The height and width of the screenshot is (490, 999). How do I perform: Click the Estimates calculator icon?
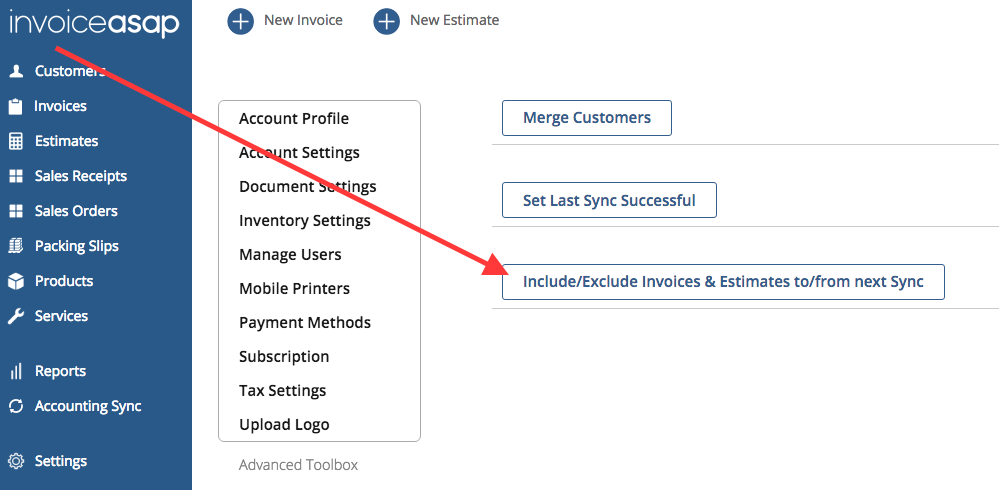15,141
